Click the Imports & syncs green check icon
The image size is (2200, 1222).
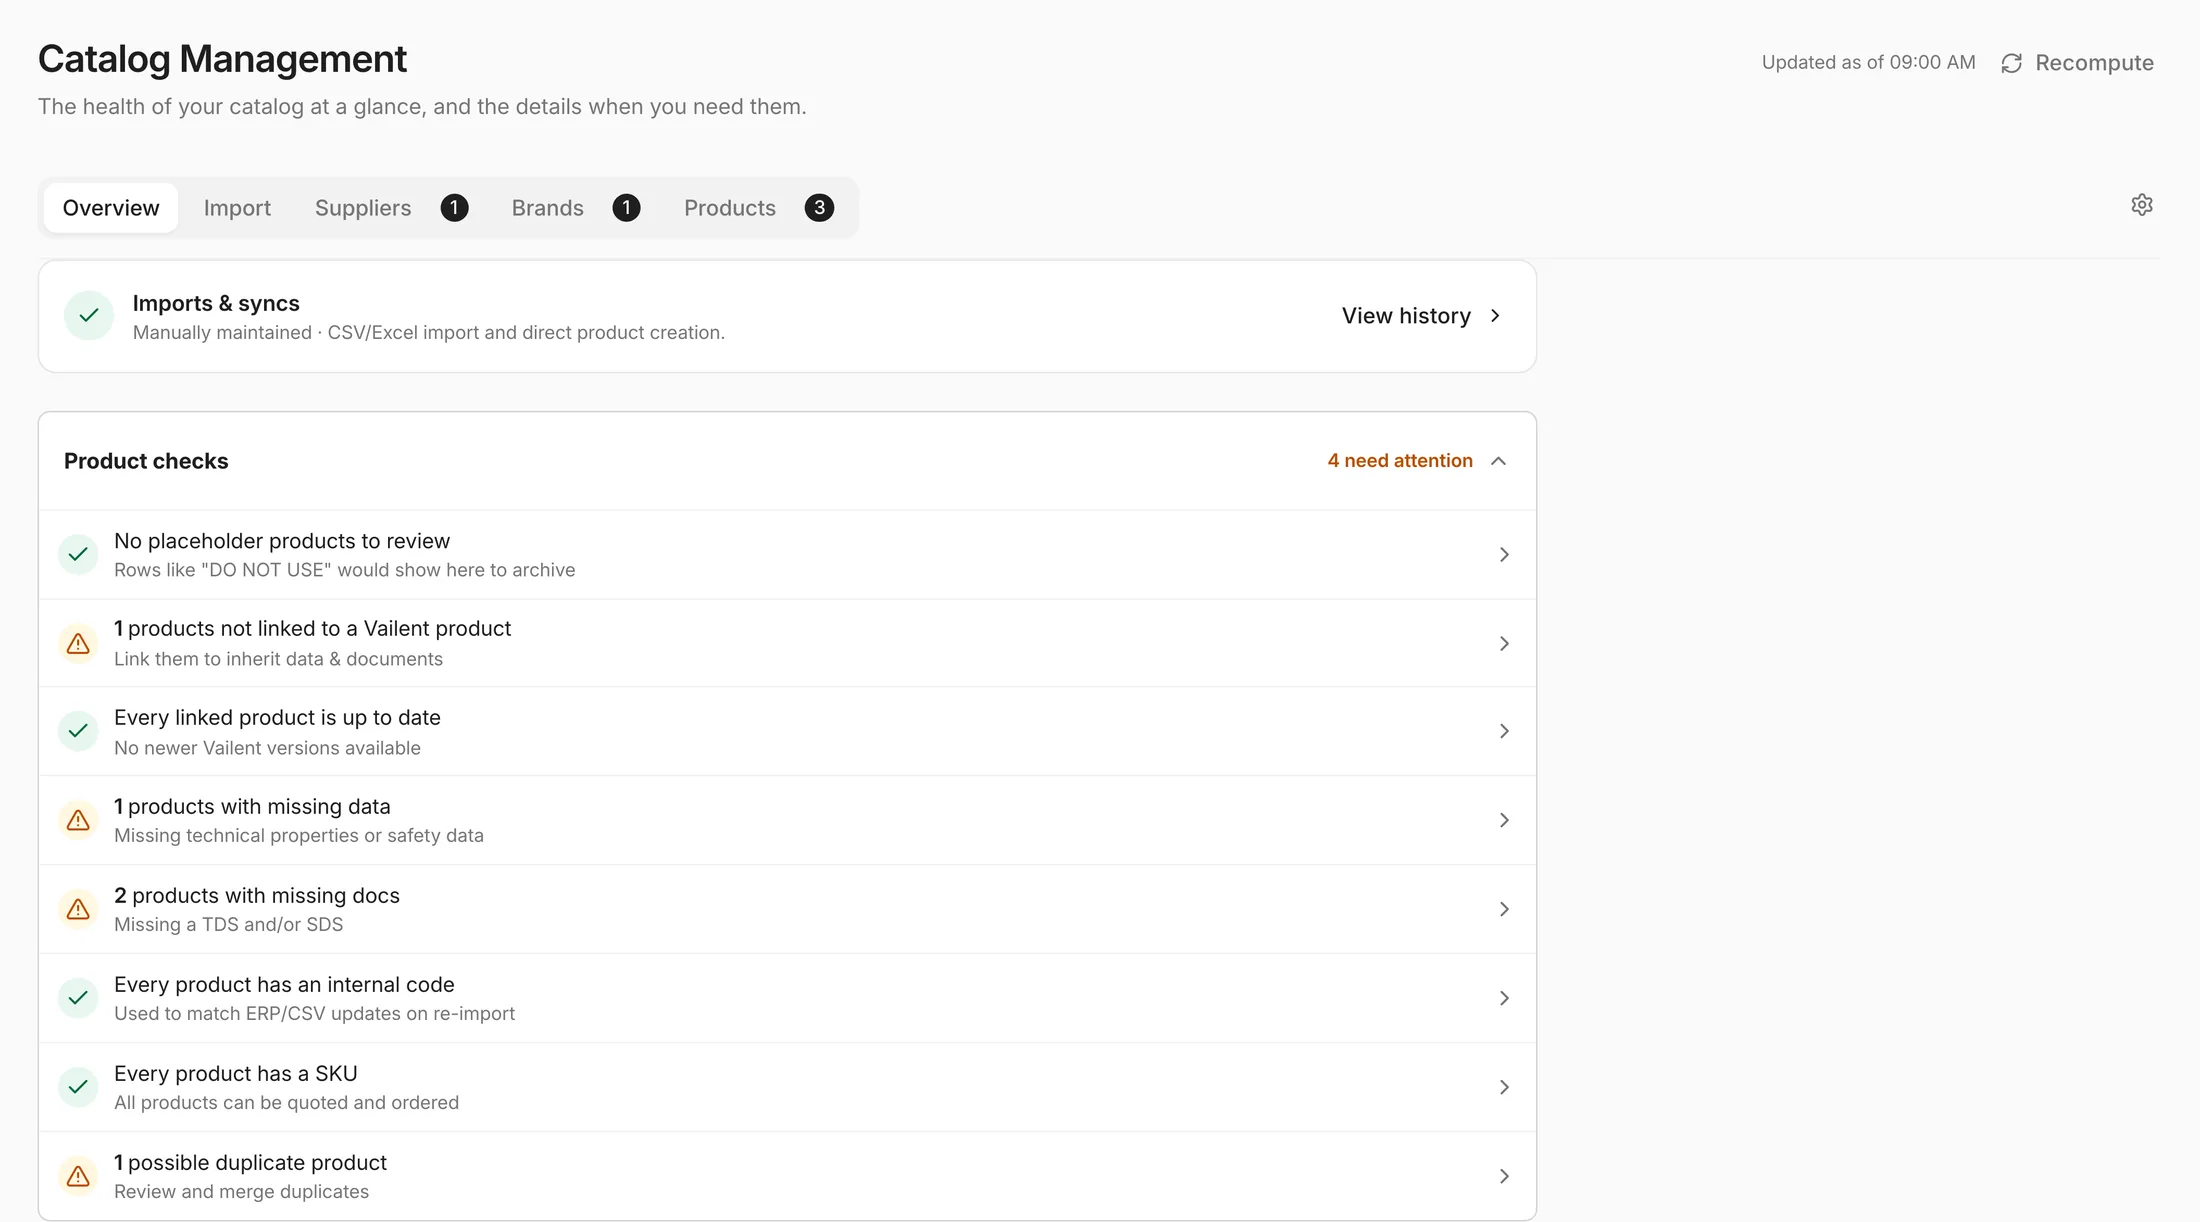click(x=89, y=316)
